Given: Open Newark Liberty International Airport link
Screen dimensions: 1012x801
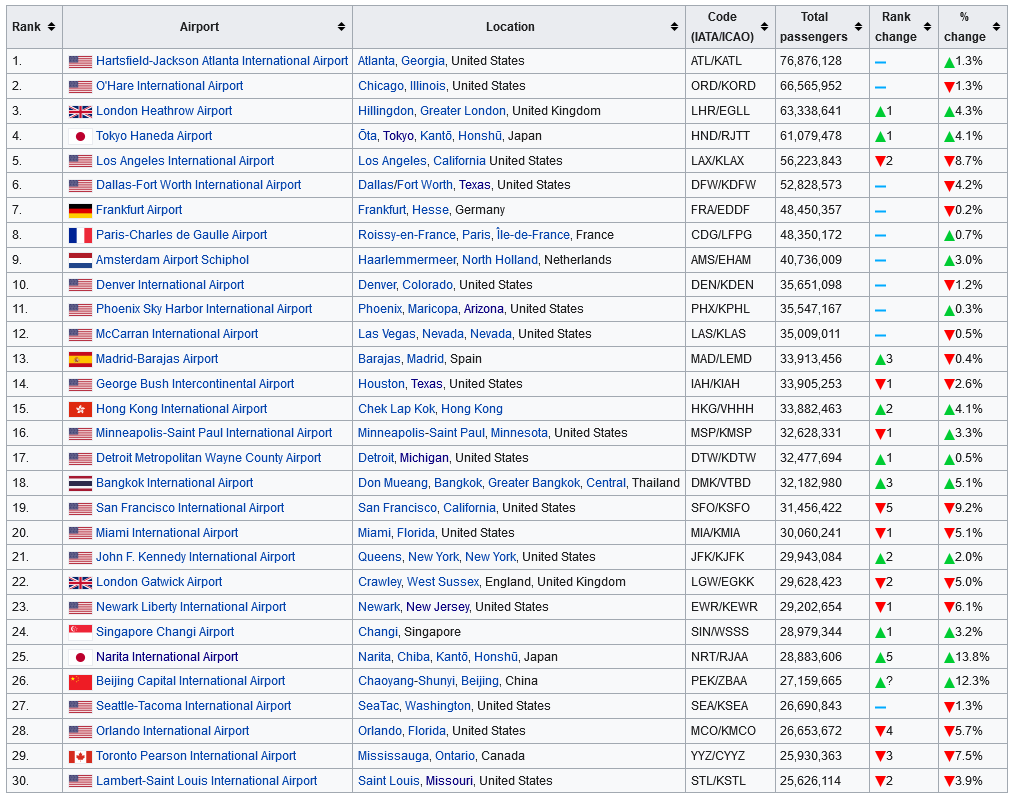Looking at the screenshot, I should 191,607.
